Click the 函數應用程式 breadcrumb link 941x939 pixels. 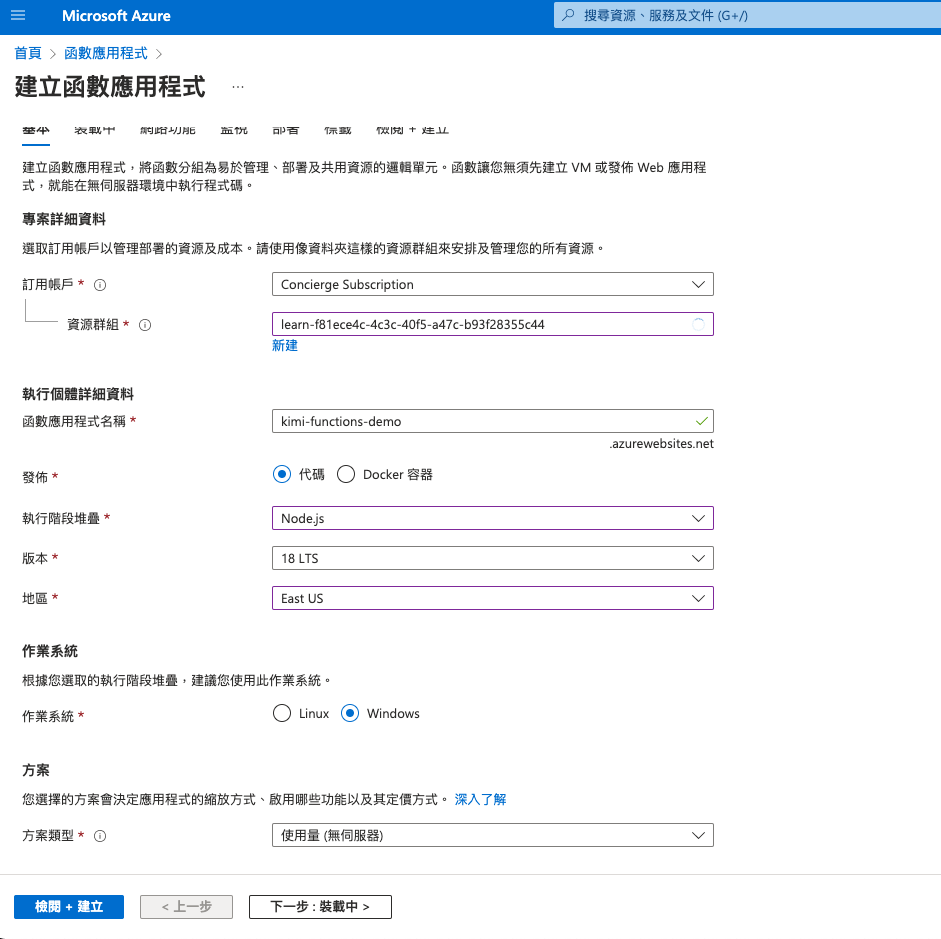point(106,53)
